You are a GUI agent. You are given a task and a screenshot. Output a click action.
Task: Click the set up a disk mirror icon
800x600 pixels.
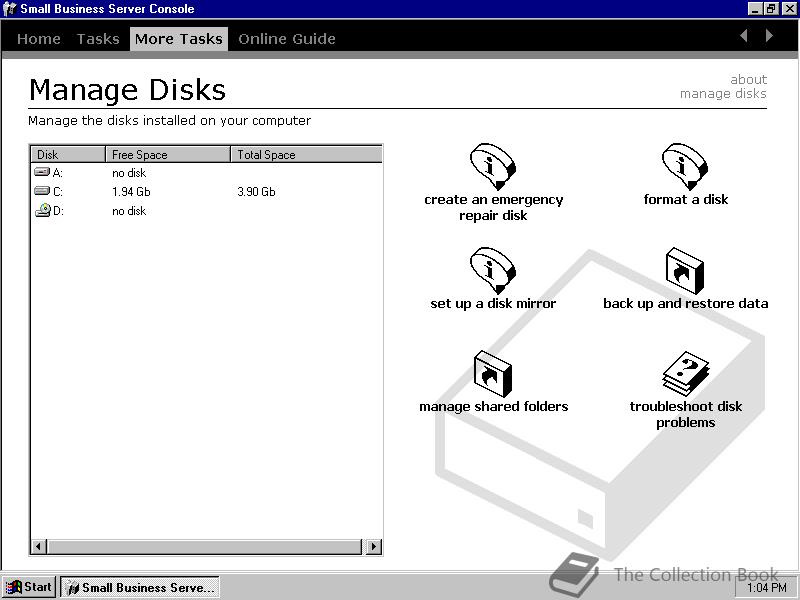(493, 270)
